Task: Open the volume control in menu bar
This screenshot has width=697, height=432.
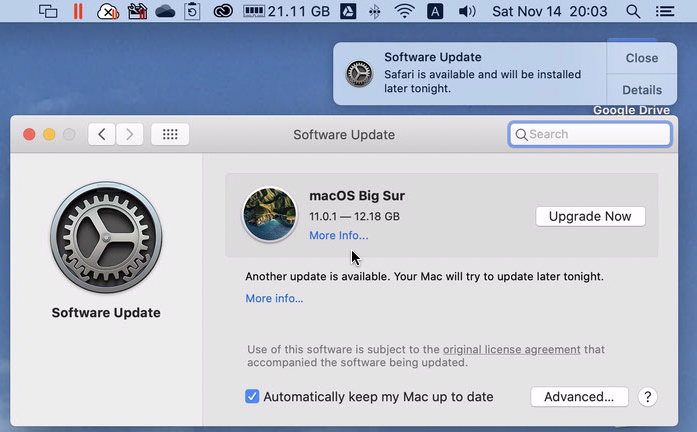Action: 467,12
